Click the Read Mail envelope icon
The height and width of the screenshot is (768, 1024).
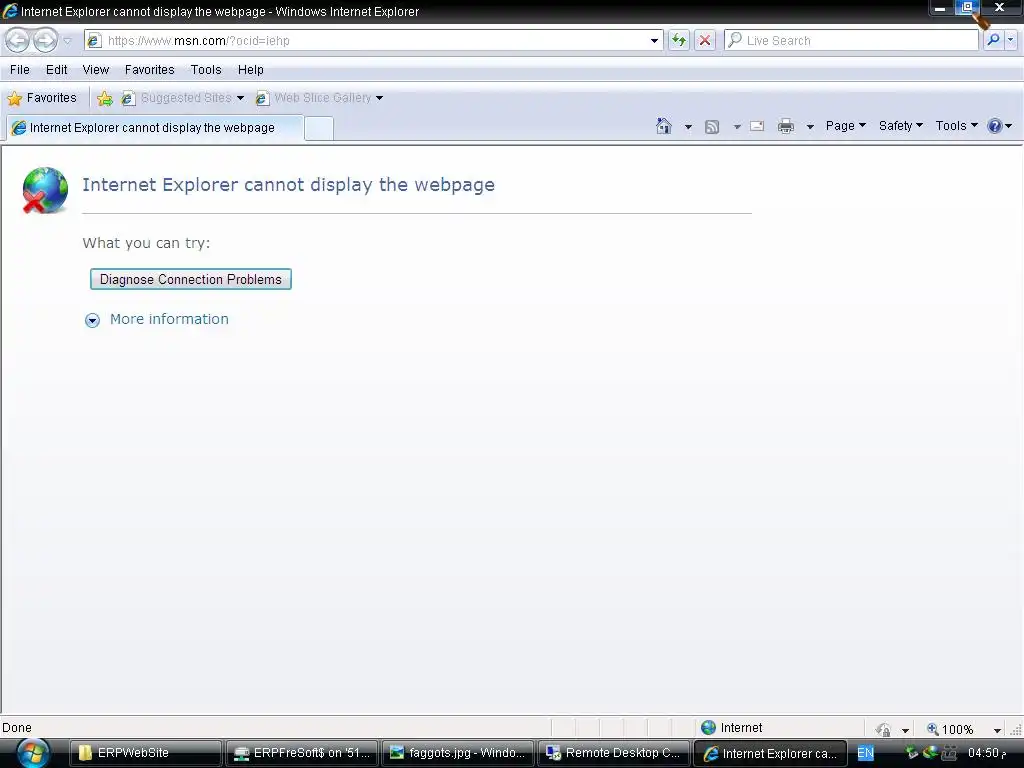click(x=757, y=126)
